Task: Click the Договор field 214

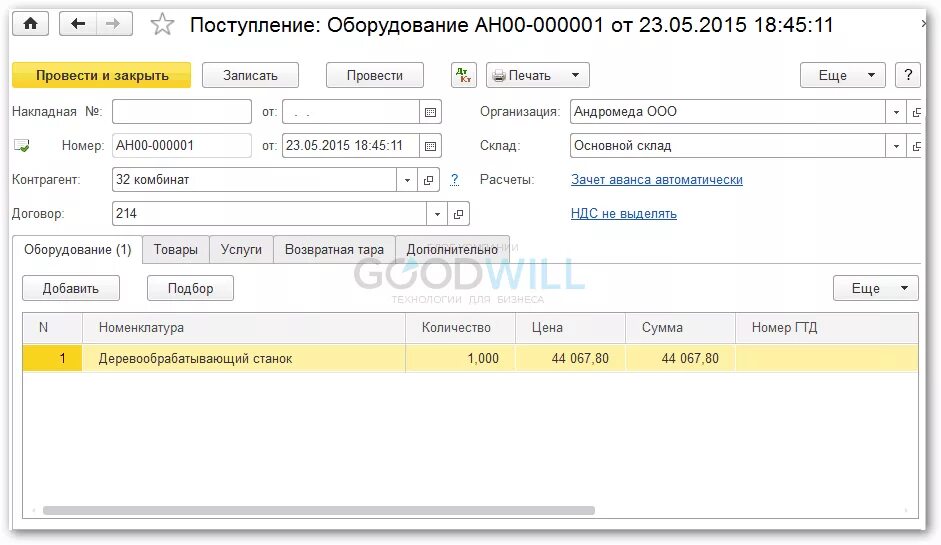Action: point(269,214)
